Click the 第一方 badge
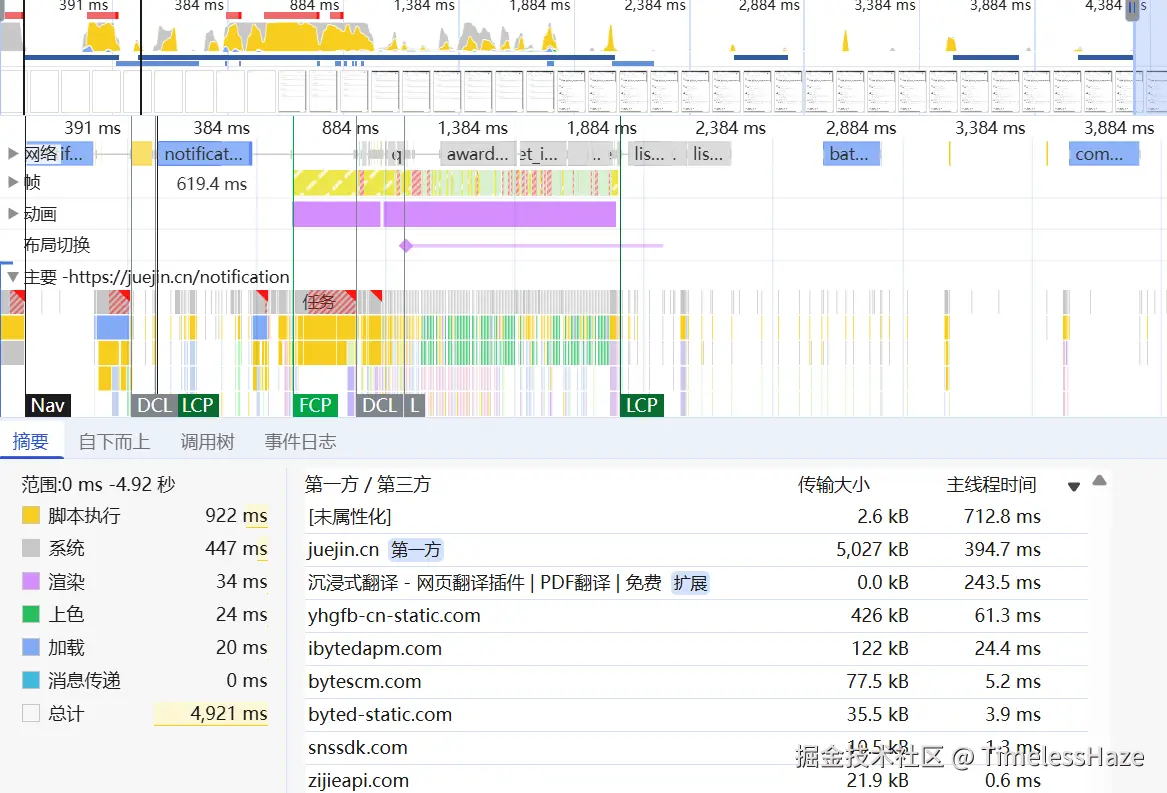This screenshot has width=1167, height=793. tap(415, 550)
